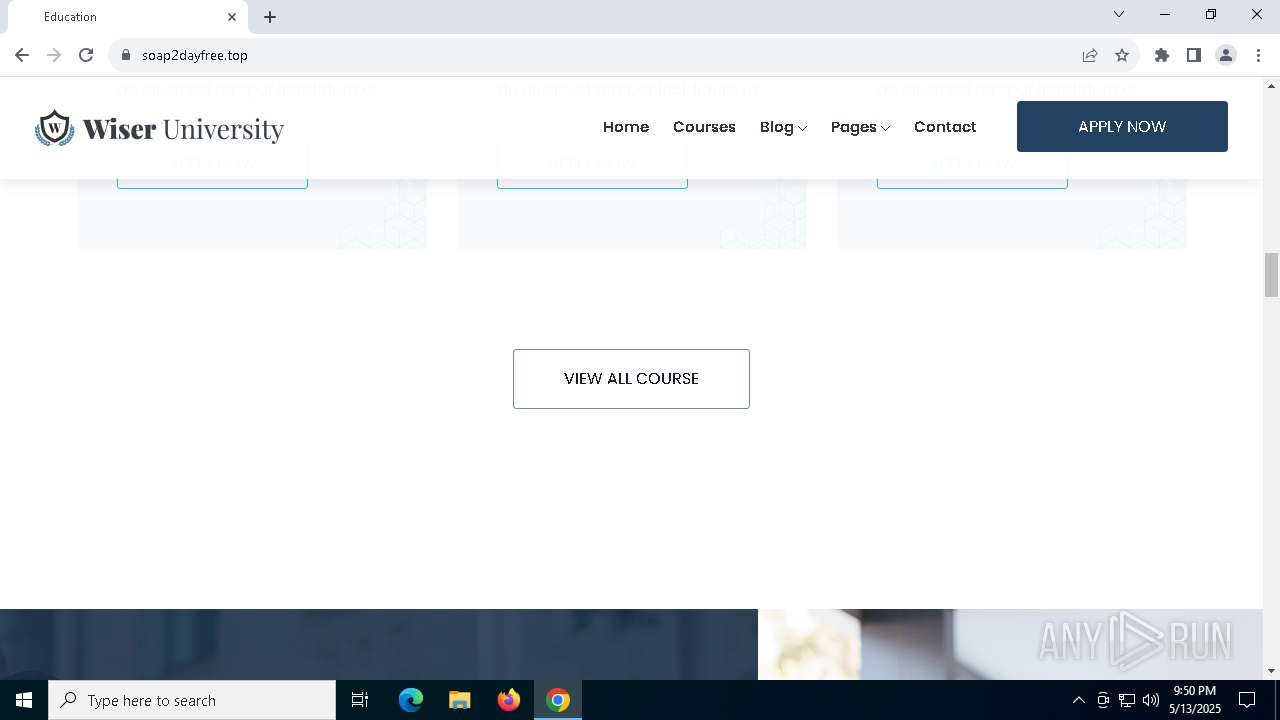The image size is (1280, 720).
Task: Click the VIEW ALL COURSE button
Action: point(631,378)
